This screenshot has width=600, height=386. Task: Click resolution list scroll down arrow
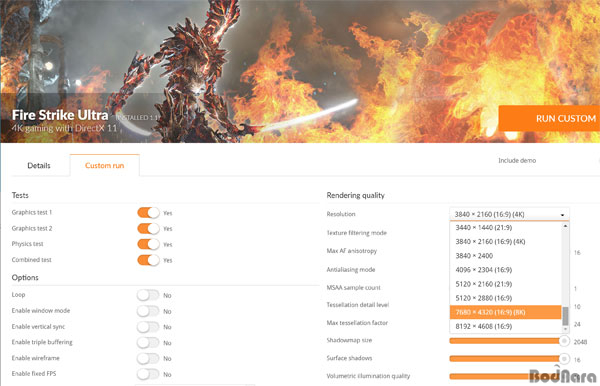click(x=565, y=329)
